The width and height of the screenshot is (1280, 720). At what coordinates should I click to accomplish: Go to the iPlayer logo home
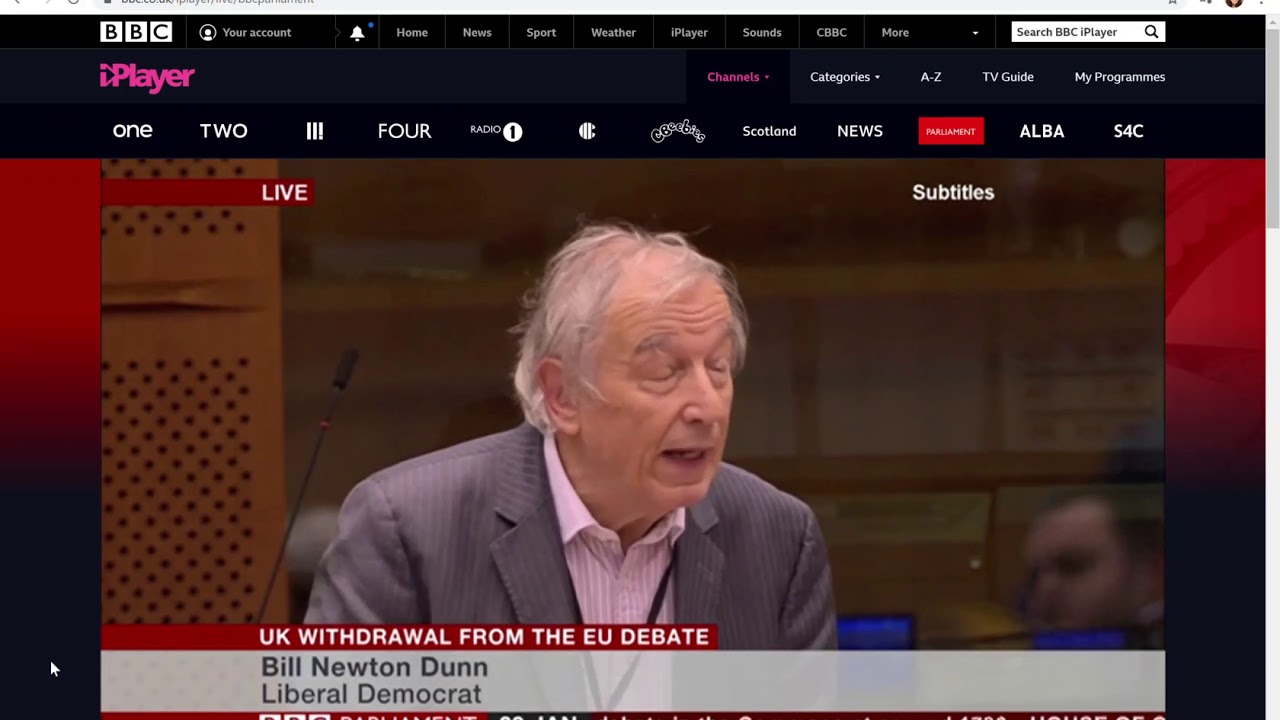tap(147, 77)
